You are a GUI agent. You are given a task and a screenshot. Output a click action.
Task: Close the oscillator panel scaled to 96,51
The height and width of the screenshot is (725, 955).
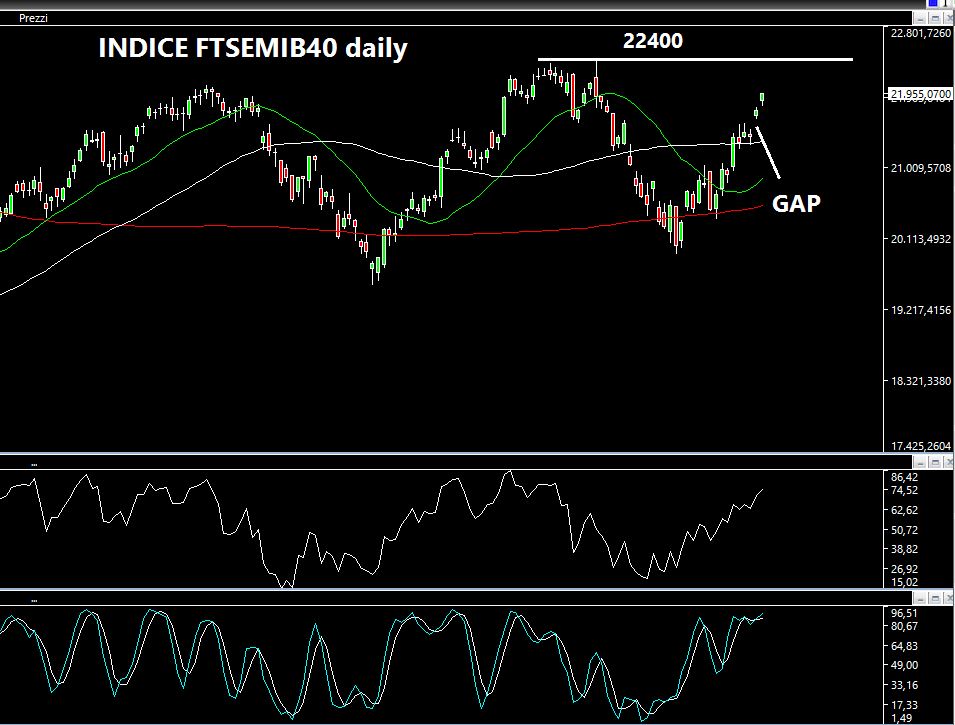click(x=949, y=598)
